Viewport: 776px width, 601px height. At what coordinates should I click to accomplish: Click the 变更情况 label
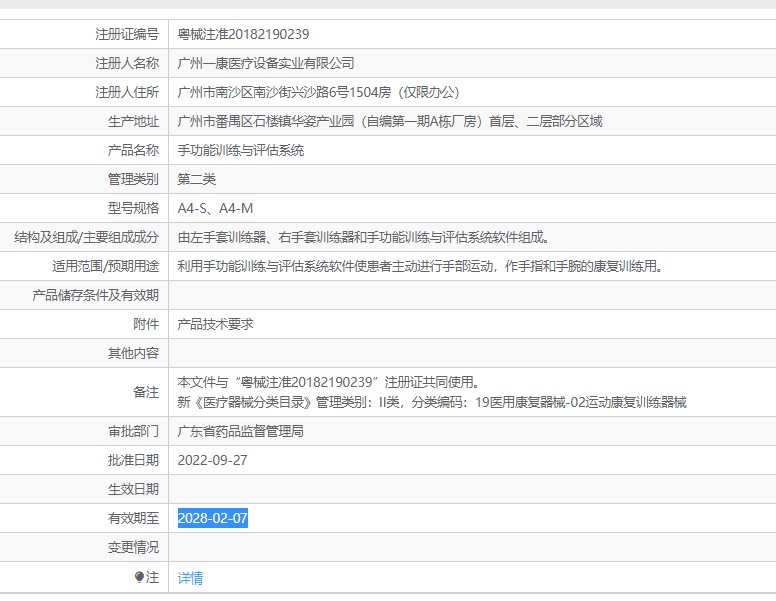pyautogui.click(x=134, y=548)
